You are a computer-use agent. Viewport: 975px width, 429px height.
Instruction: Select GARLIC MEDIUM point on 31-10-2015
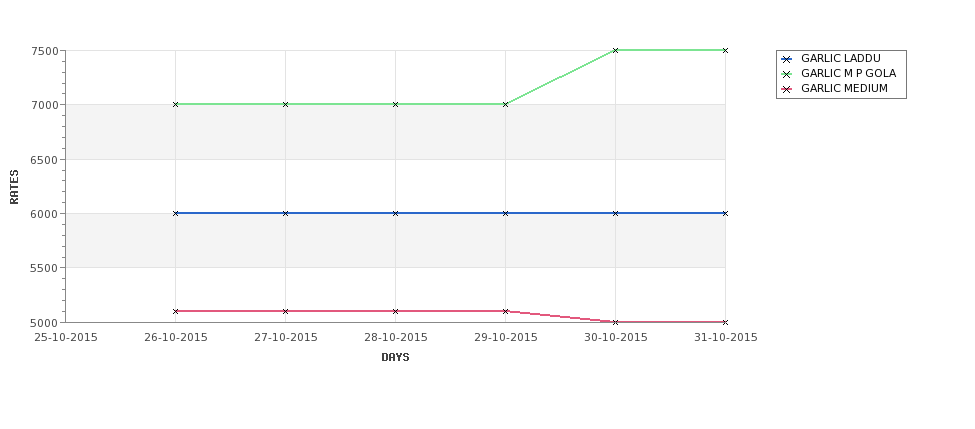[x=725, y=322]
